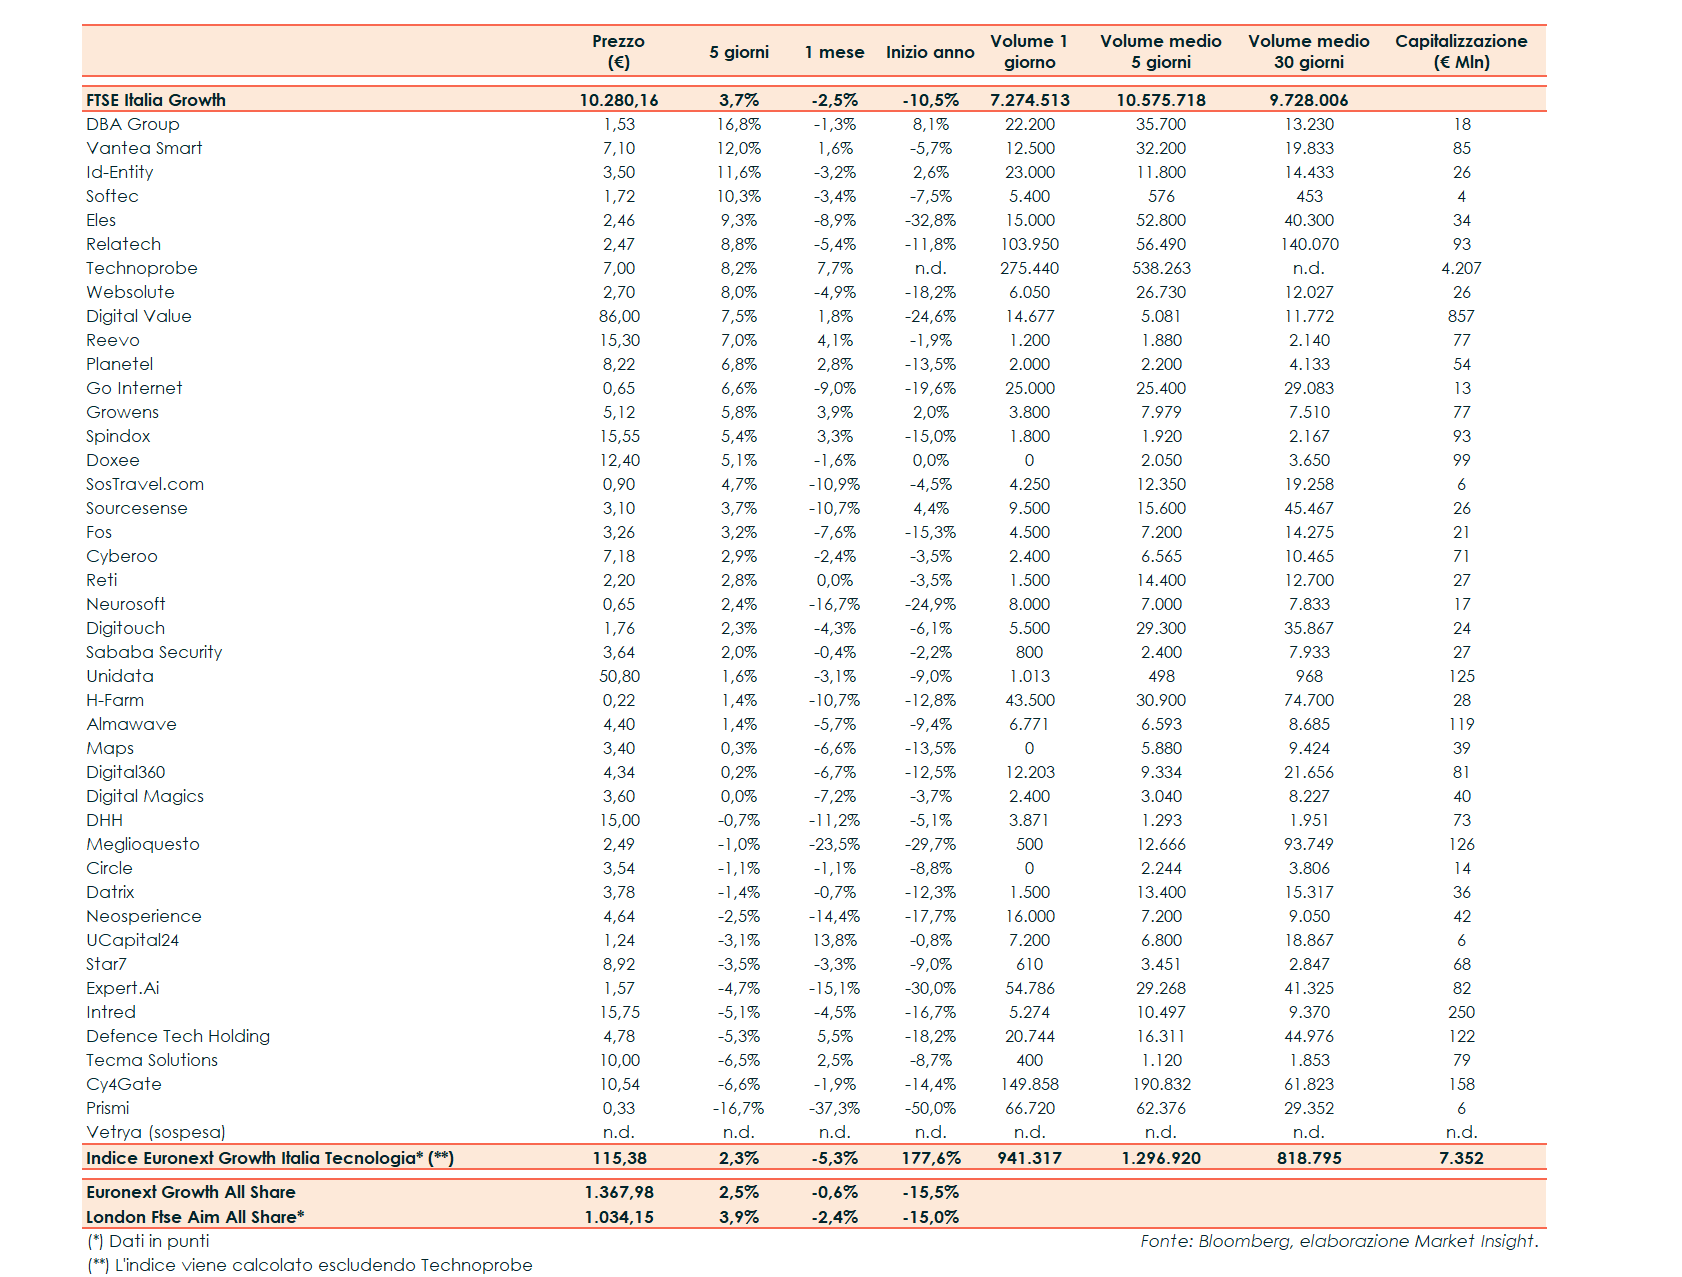This screenshot has width=1682, height=1277.
Task: Click the 'Volume medio 30 giorni' header
Action: (1308, 51)
